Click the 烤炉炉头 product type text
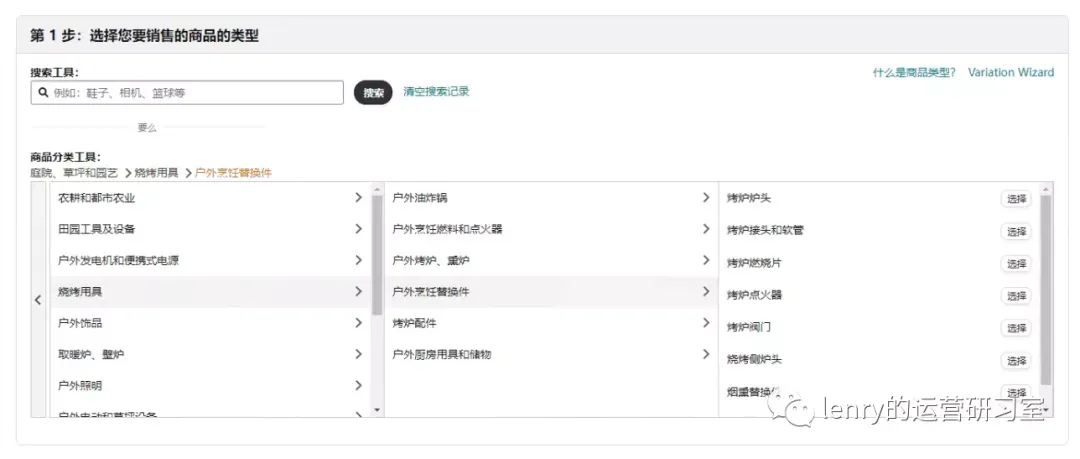Image resolution: width=1080 pixels, height=459 pixels. click(x=749, y=198)
